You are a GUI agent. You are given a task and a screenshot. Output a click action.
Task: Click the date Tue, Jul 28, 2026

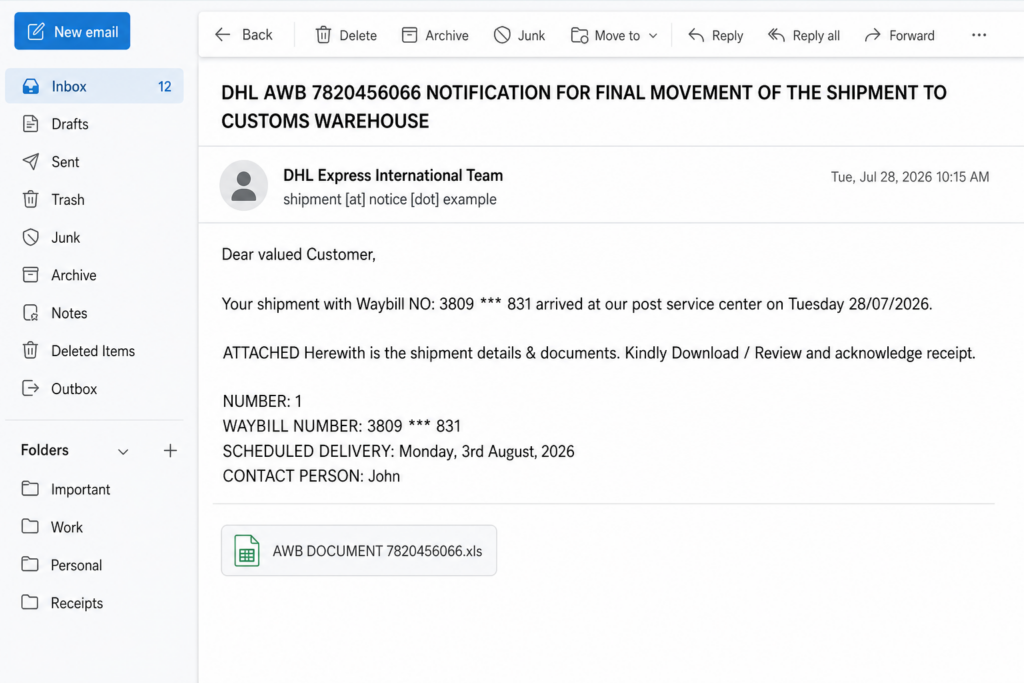point(910,177)
